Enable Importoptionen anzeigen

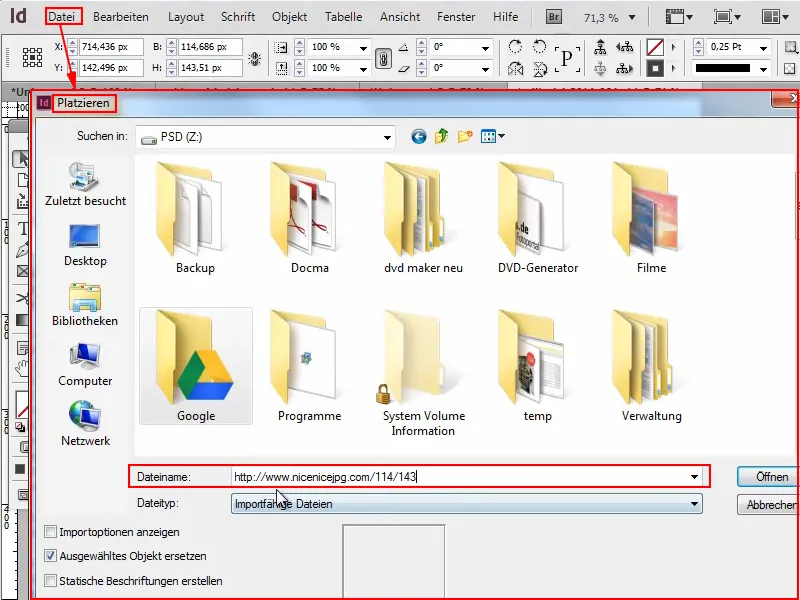[x=51, y=534]
